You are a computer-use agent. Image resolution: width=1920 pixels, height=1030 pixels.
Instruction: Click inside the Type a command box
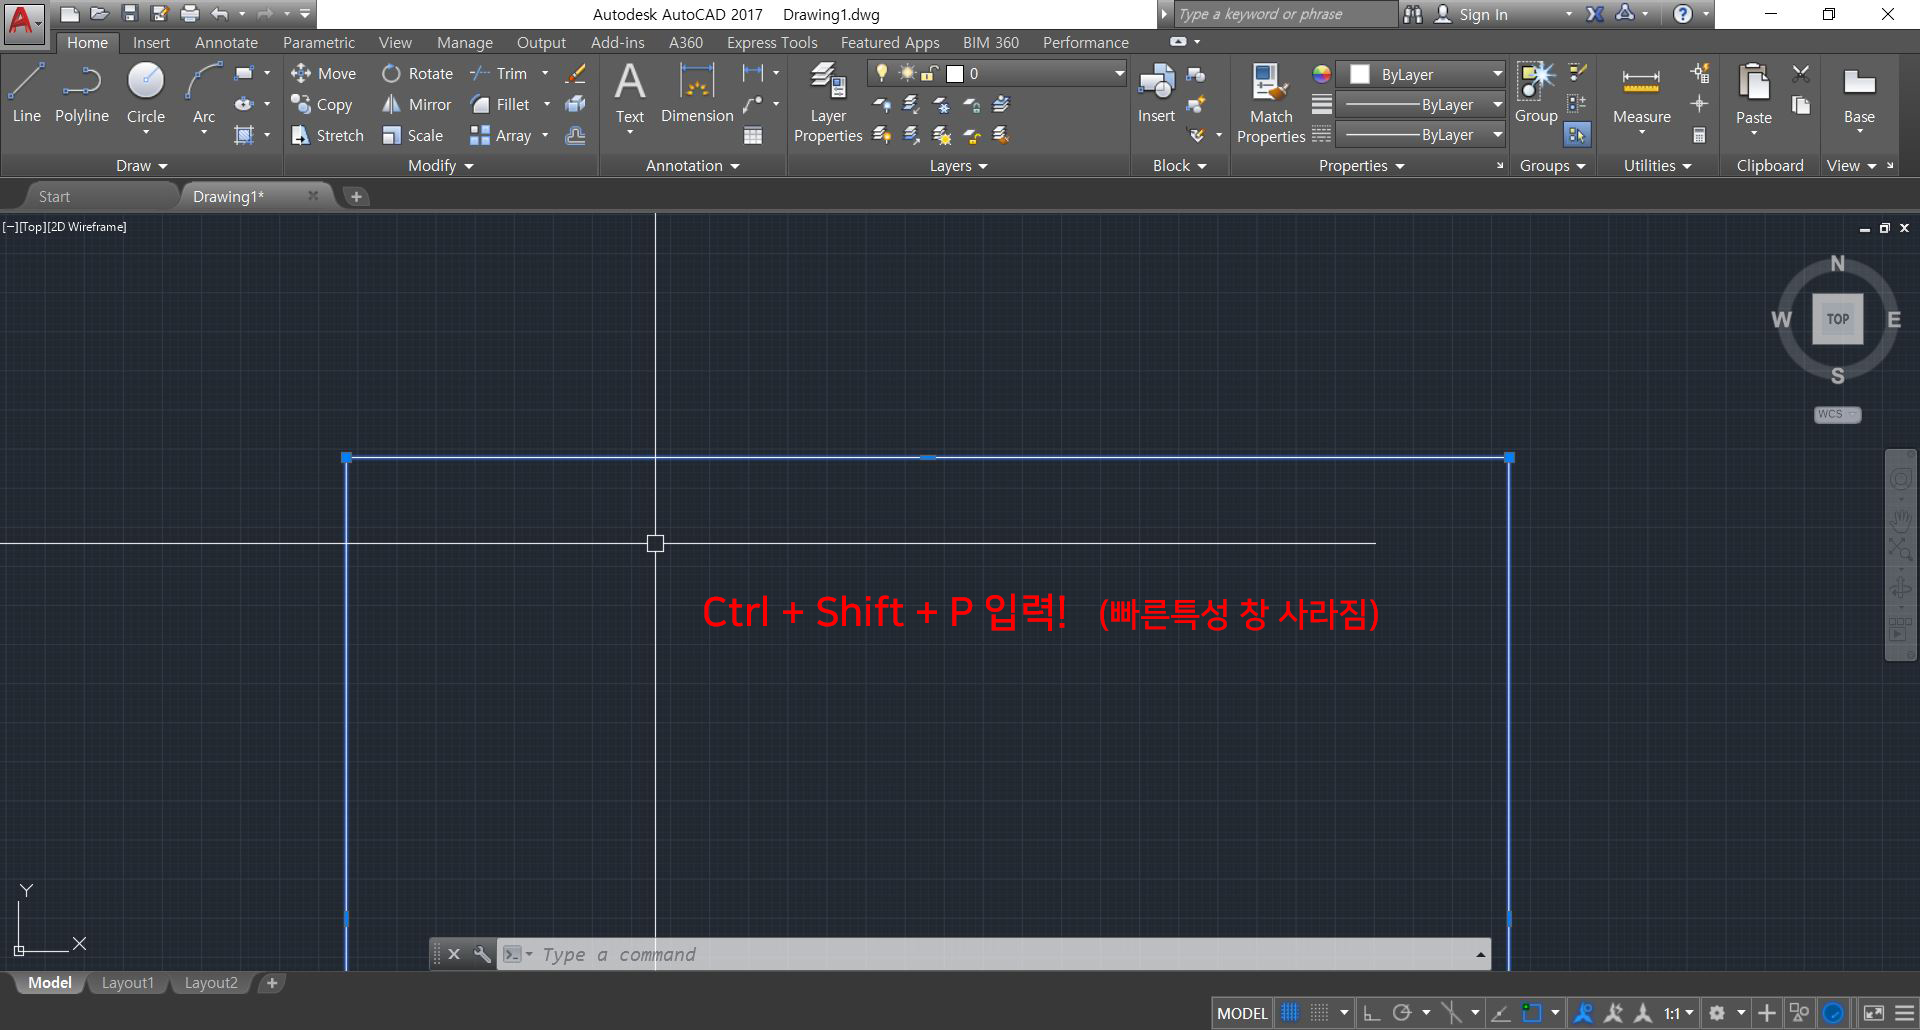pyautogui.click(x=800, y=954)
